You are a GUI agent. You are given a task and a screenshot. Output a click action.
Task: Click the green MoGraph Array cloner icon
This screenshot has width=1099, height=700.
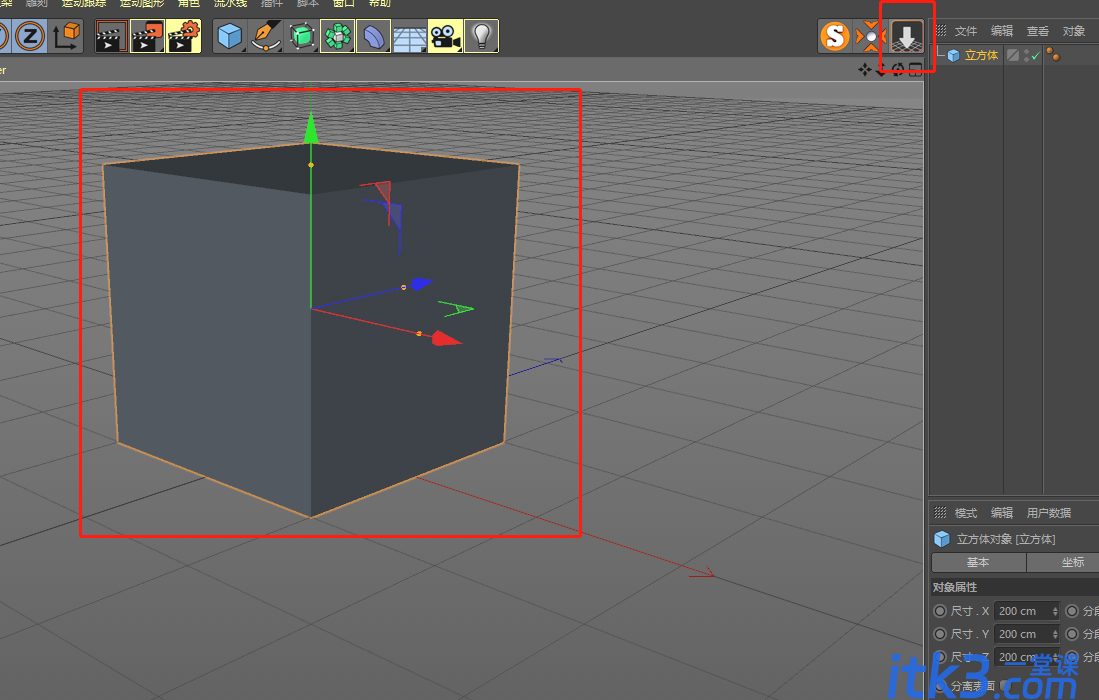(x=338, y=36)
